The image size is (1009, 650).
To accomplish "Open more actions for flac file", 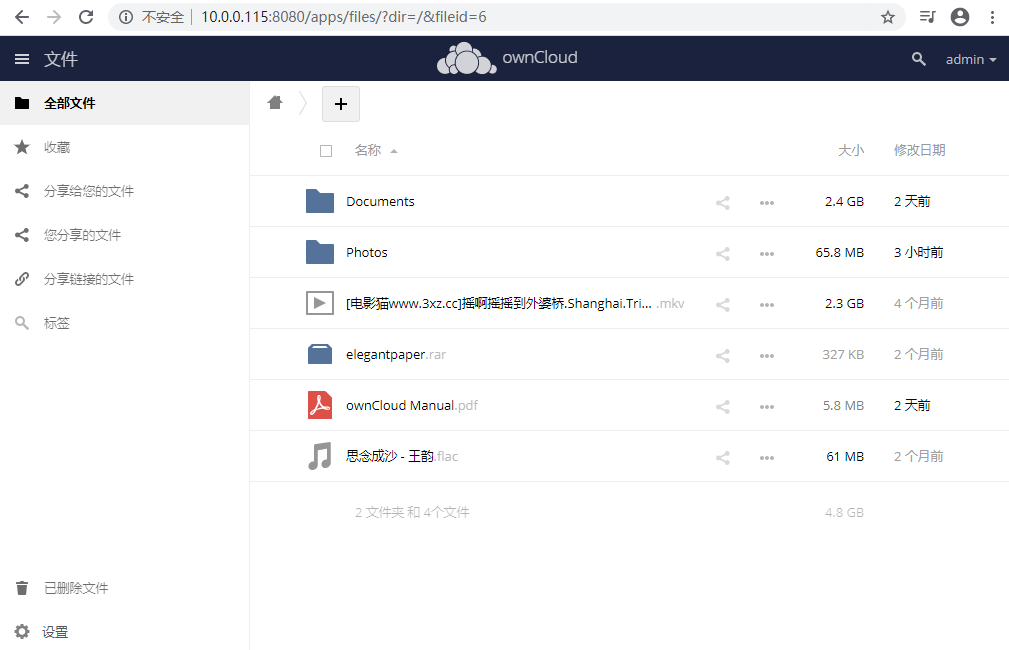I will (x=766, y=458).
